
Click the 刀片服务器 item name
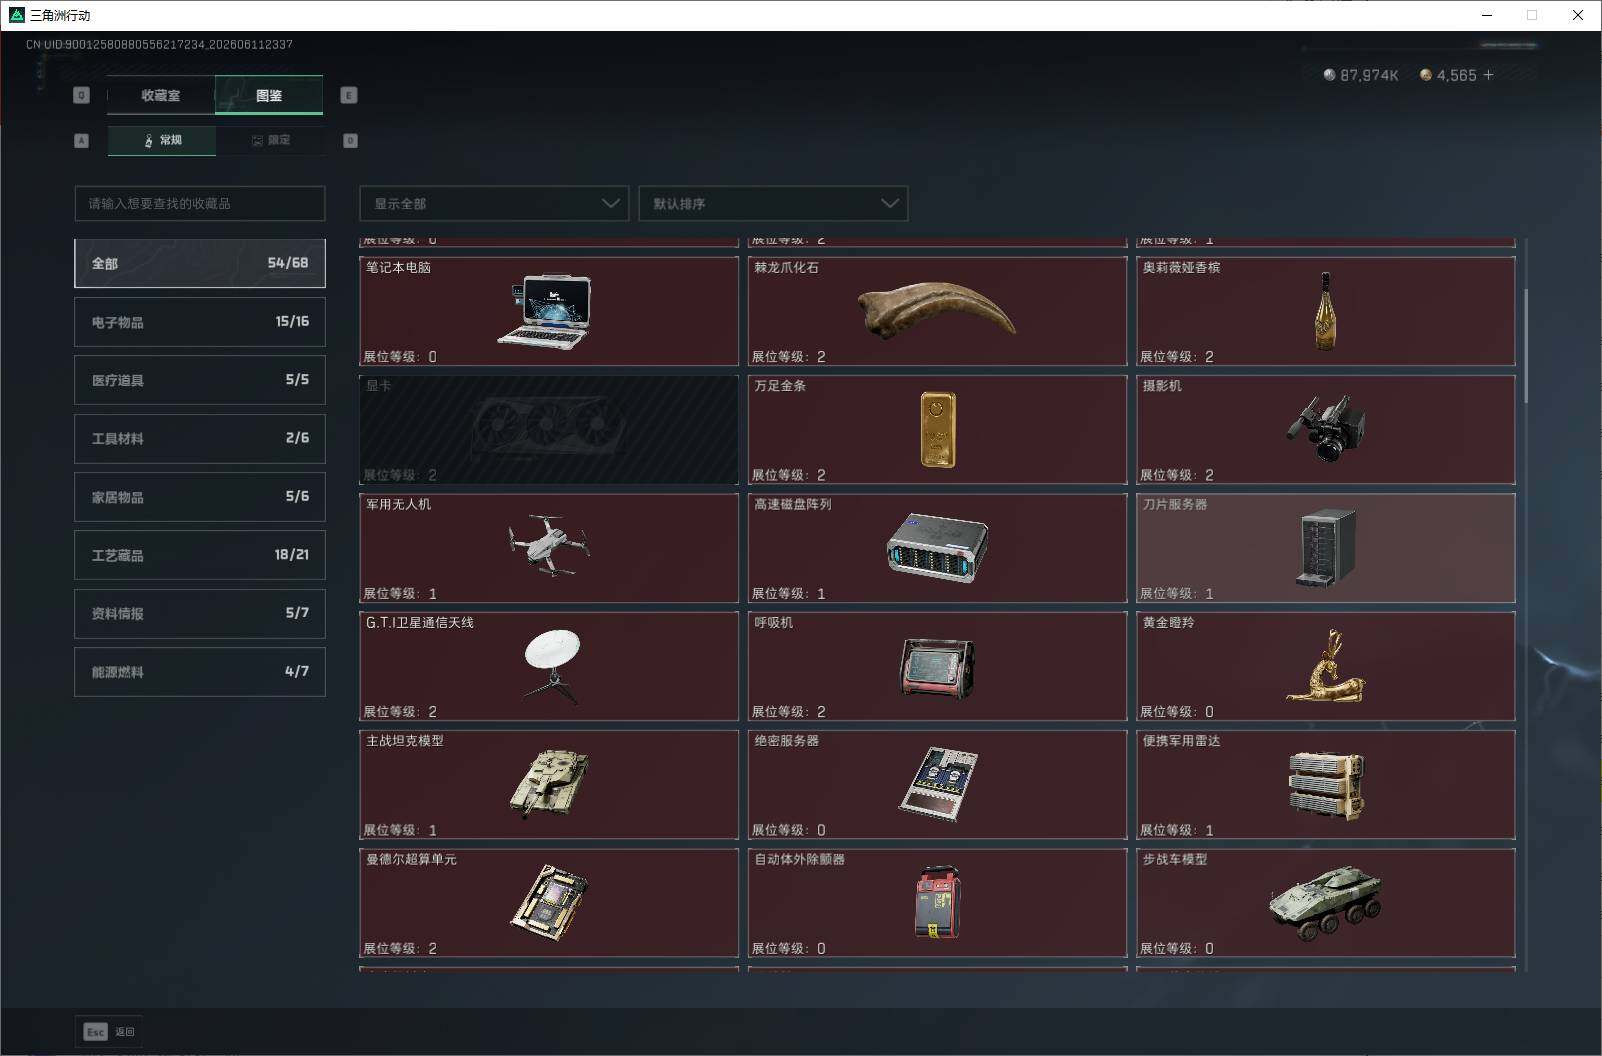point(1175,504)
